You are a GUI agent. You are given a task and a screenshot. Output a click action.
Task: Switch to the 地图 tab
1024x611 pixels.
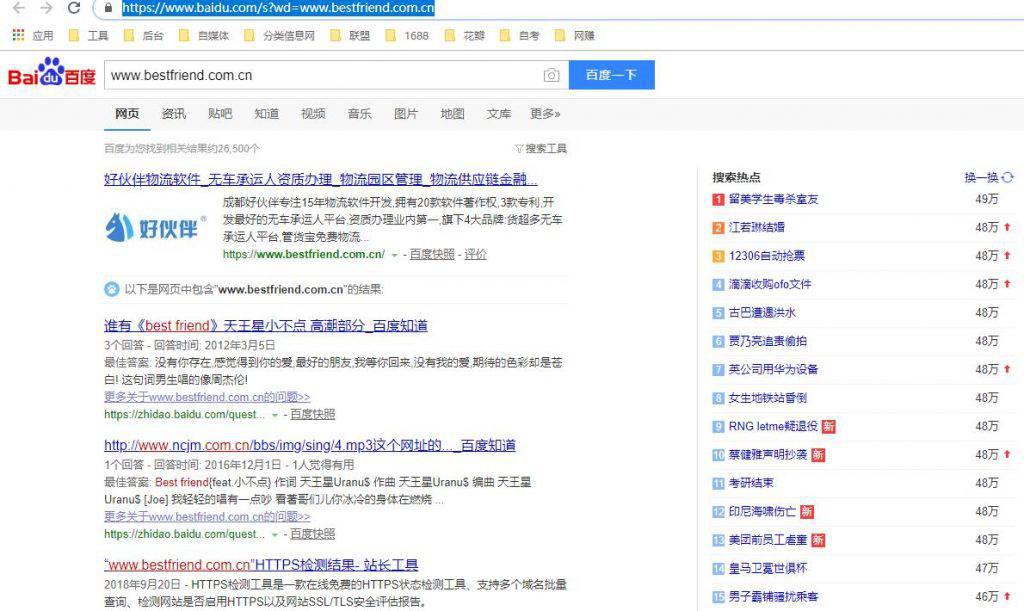pos(453,114)
